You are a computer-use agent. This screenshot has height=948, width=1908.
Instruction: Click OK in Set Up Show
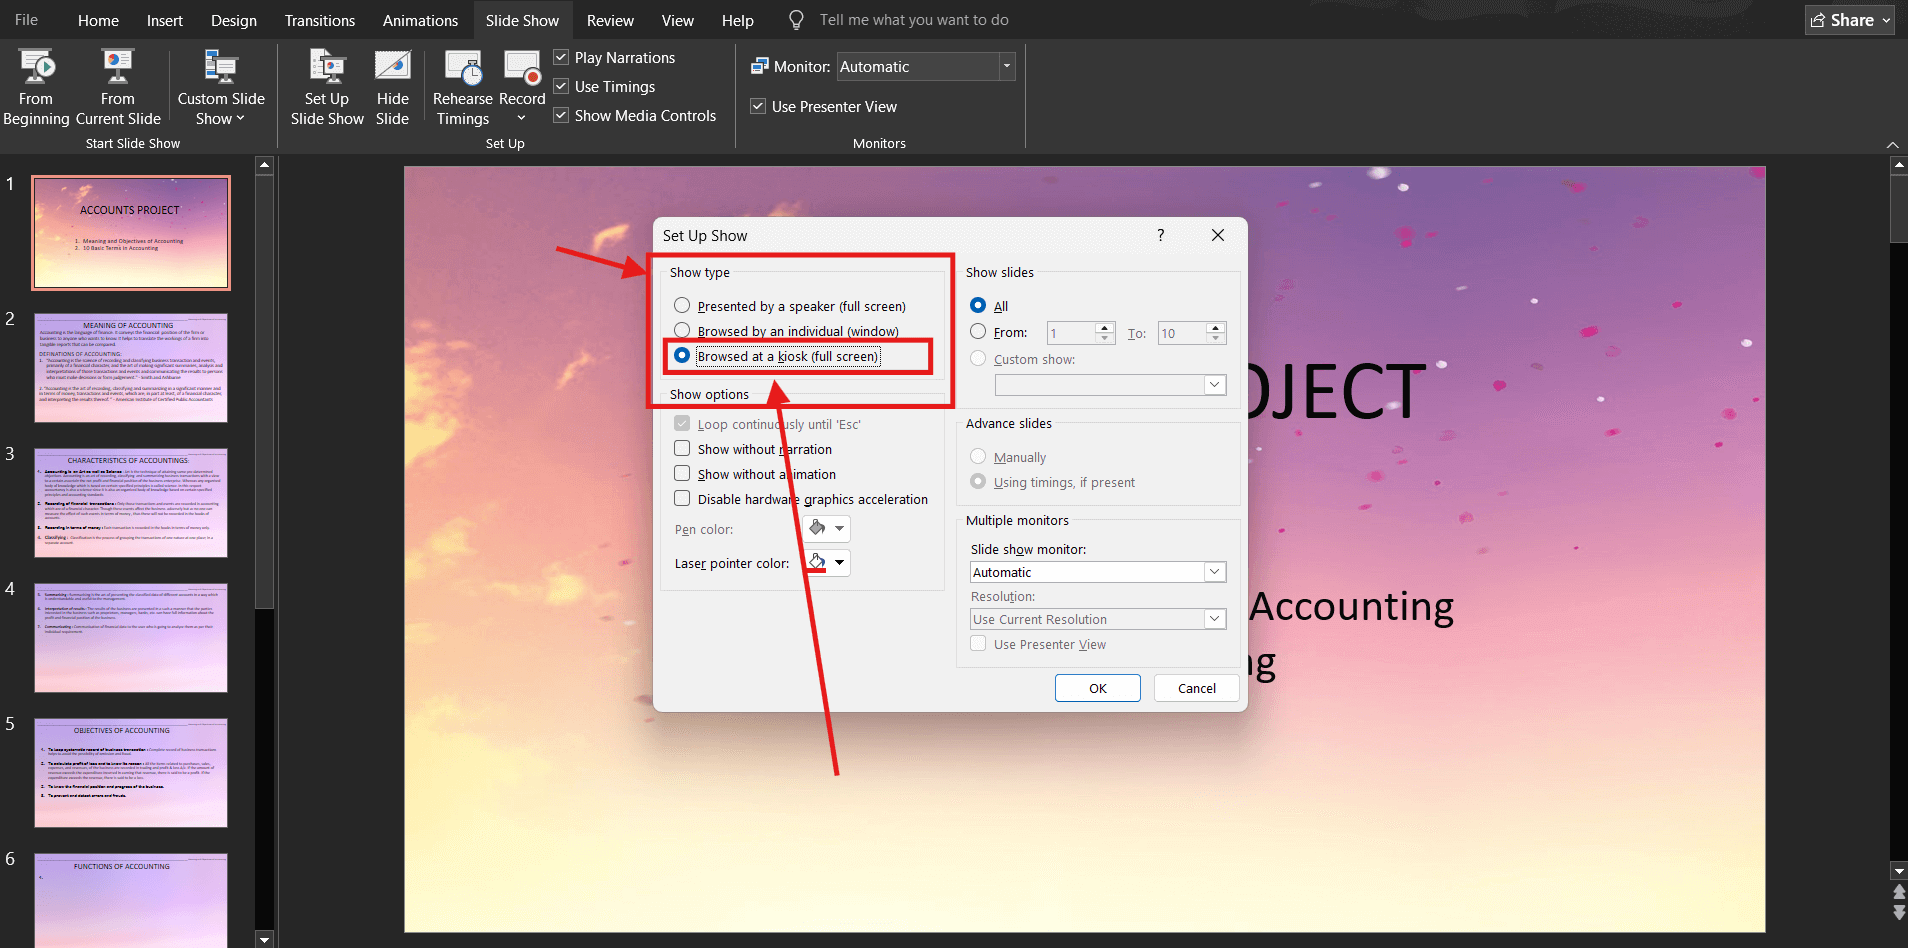point(1098,688)
